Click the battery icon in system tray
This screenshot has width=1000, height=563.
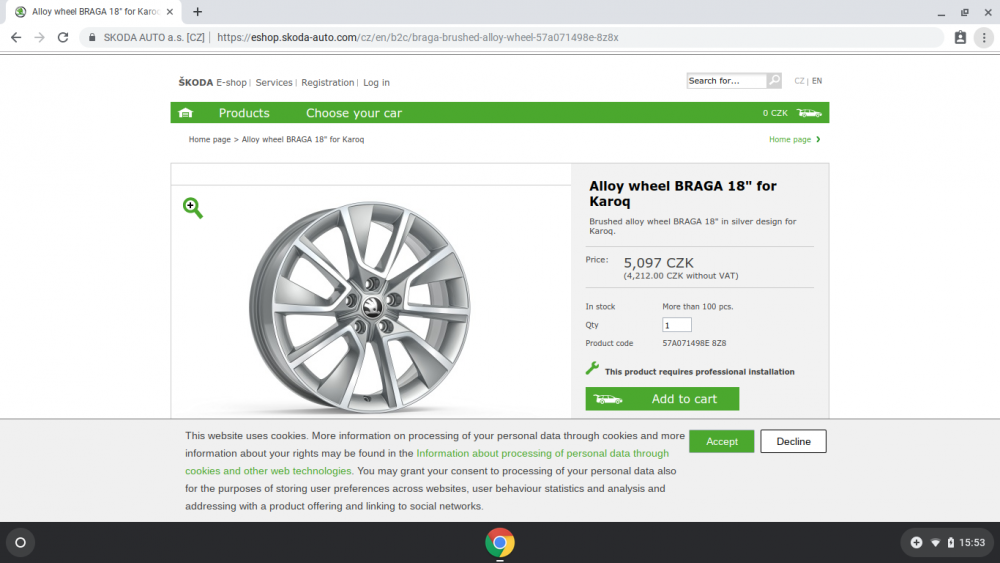point(950,543)
